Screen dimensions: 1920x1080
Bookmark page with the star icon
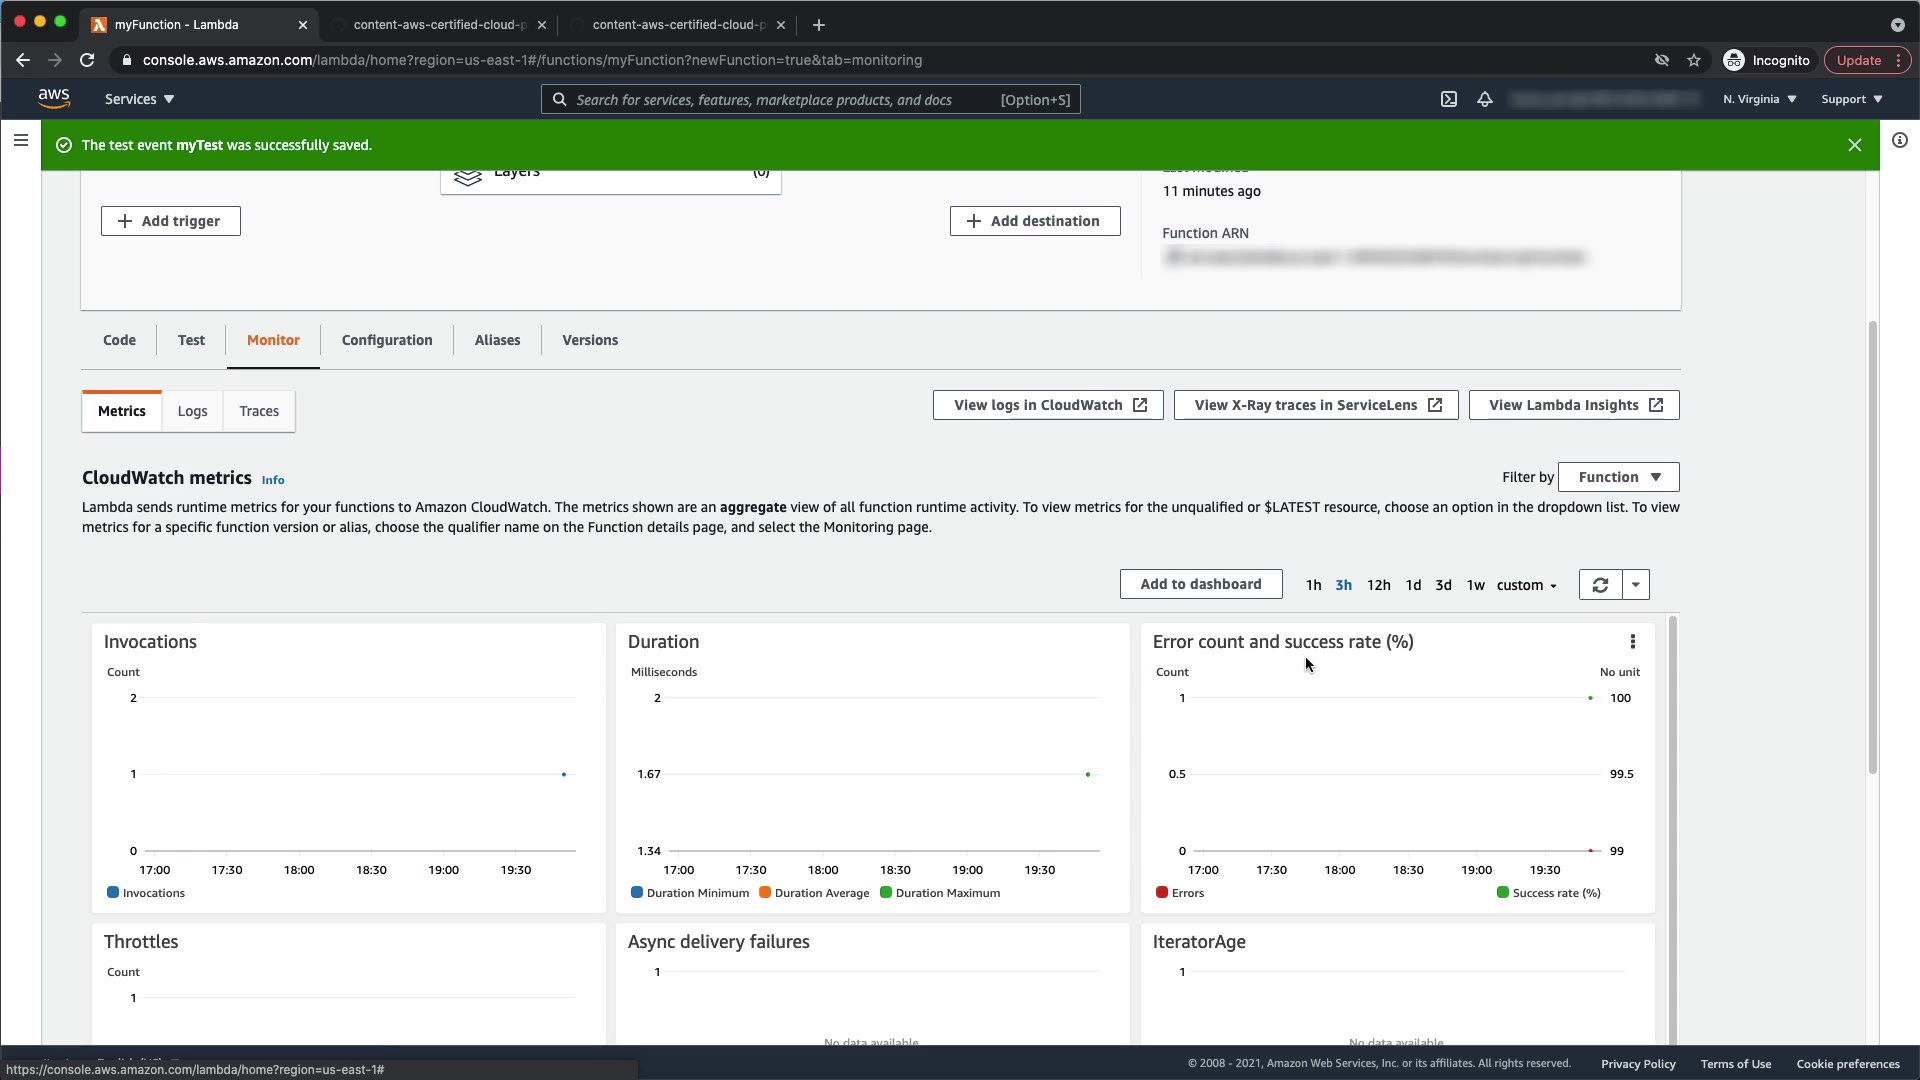(x=1694, y=60)
